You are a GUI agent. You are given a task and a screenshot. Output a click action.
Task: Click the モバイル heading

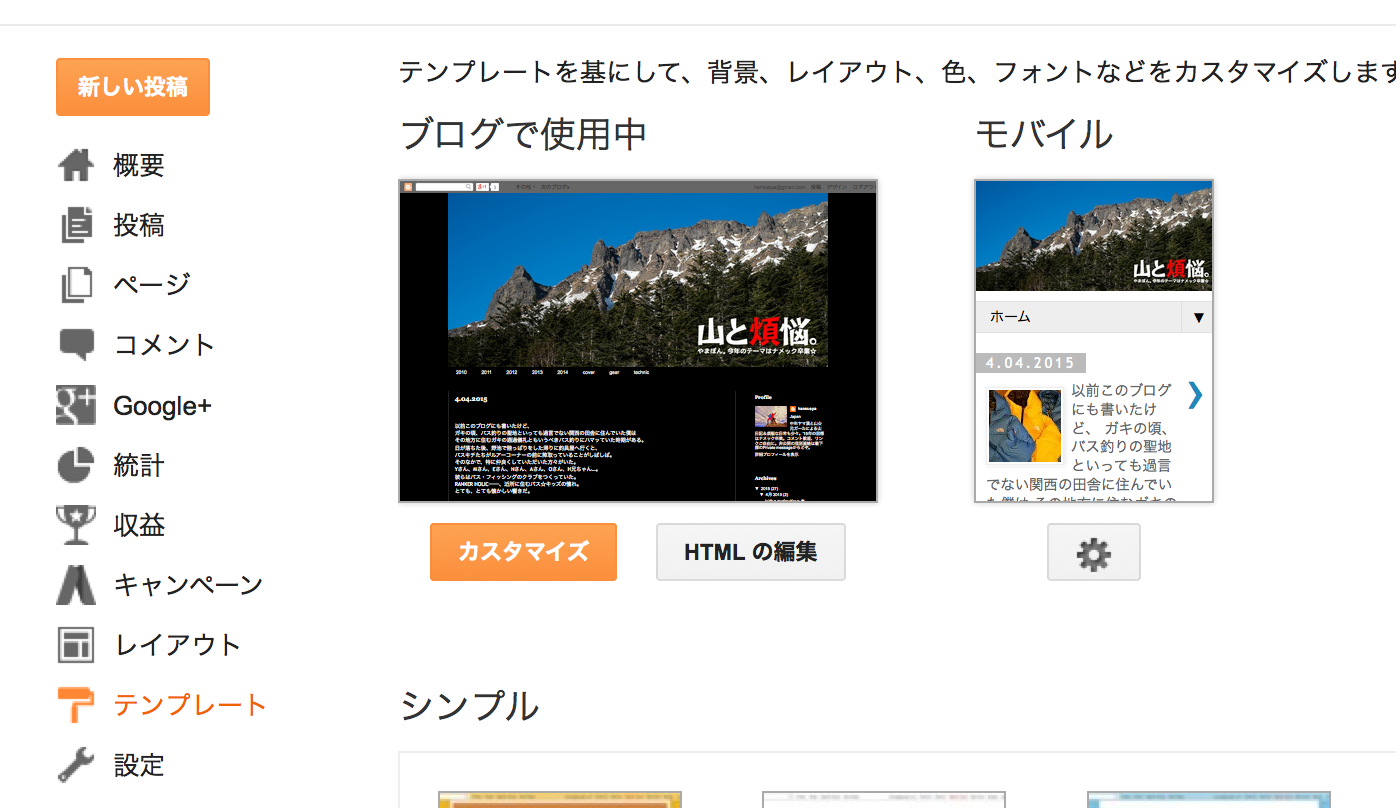point(1044,134)
